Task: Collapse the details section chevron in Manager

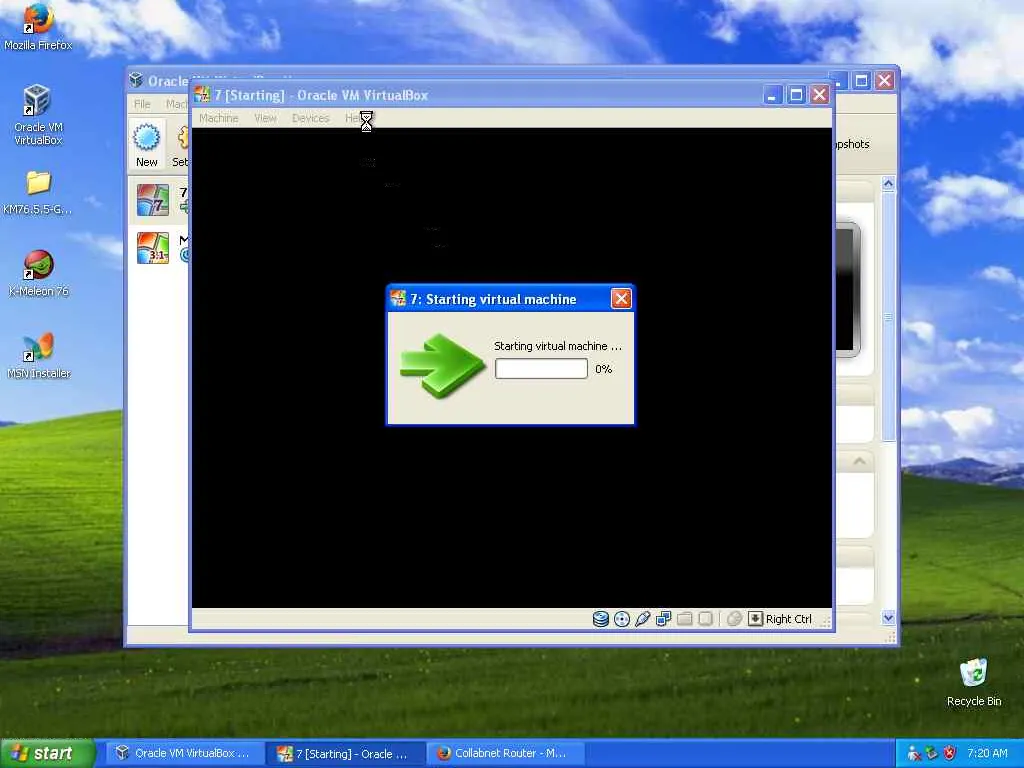Action: 859,462
